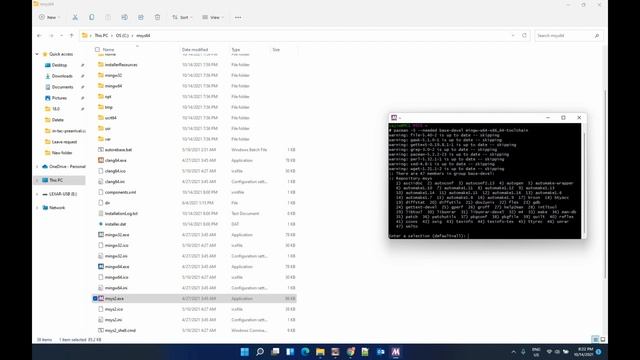Click the terminal window scrollbar
Image resolution: width=640 pixels, height=360 pixels.
[584, 181]
